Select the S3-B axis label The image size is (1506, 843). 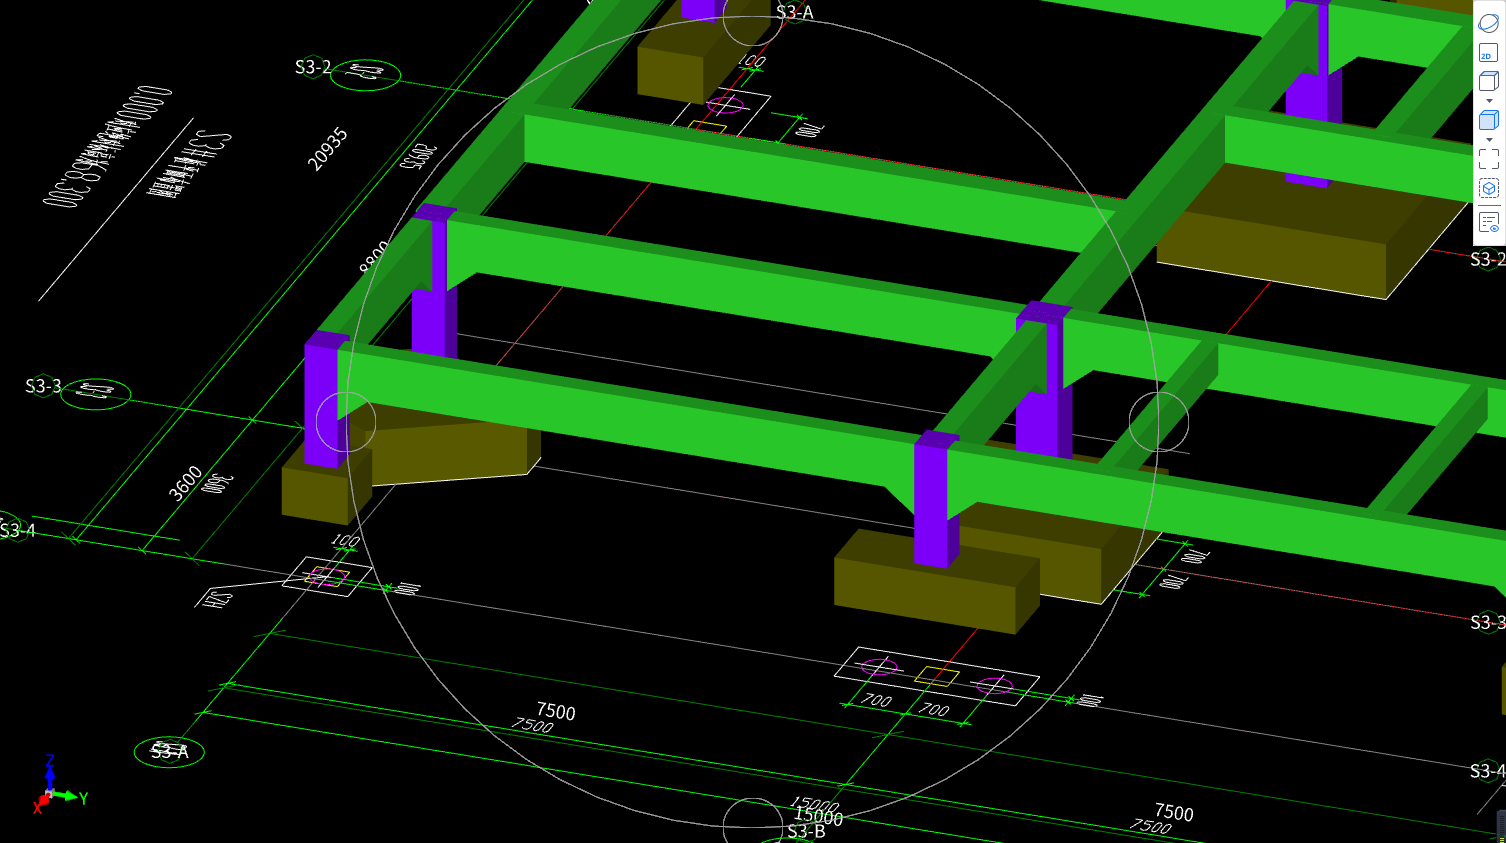[806, 832]
